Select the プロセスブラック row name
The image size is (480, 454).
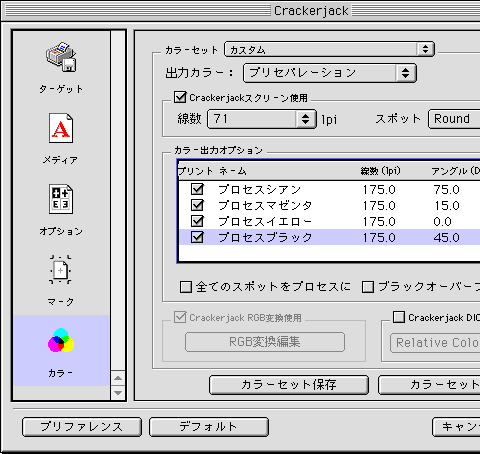pos(265,237)
